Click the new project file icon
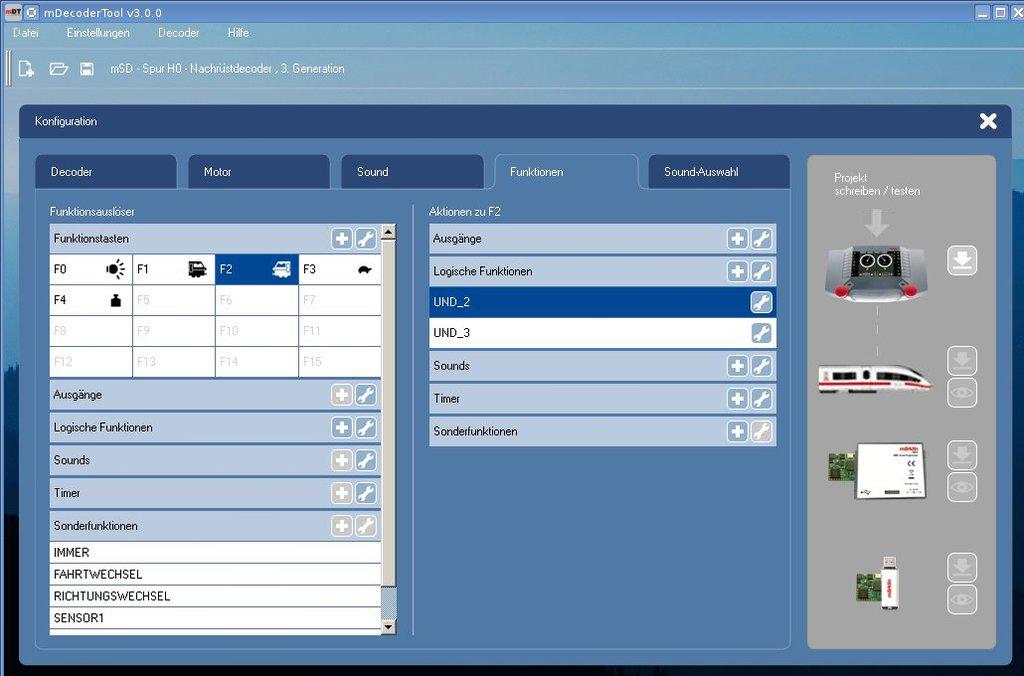1024x676 pixels. coord(27,69)
